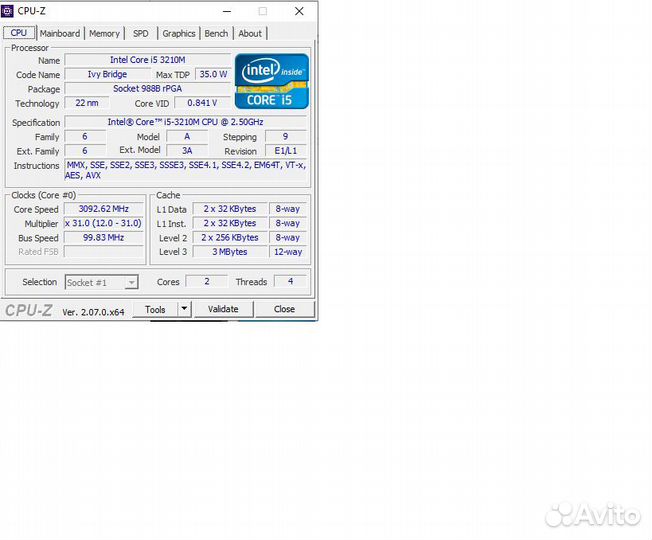Viewport: 652px width, 540px height.
Task: Click the CPU-Z app icon in title bar
Action: (x=7, y=11)
